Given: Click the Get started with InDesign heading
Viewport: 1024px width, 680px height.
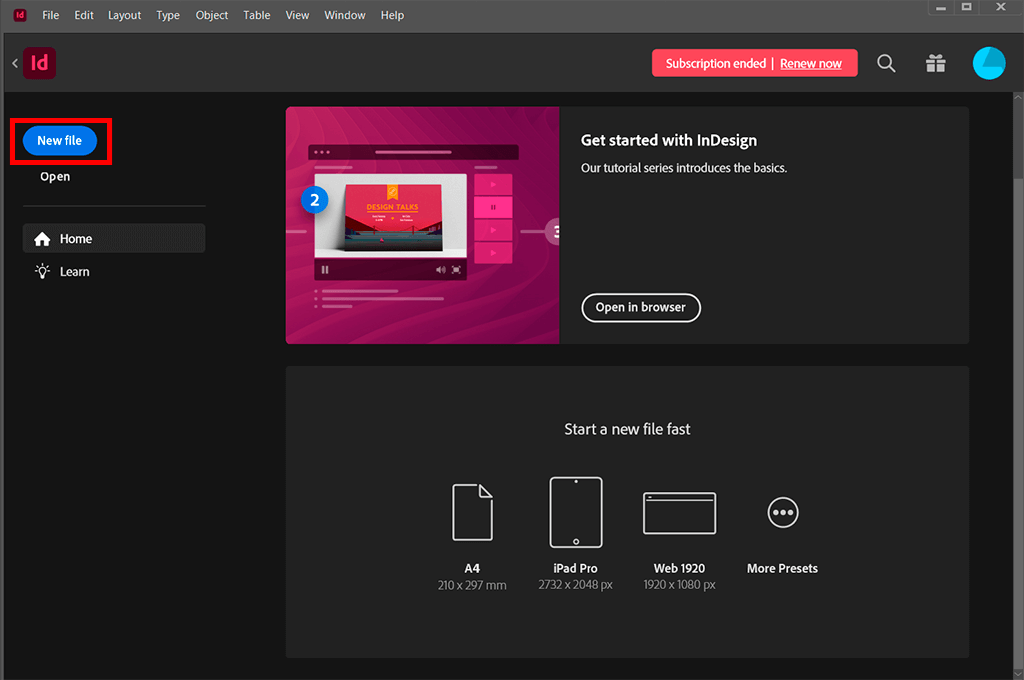Looking at the screenshot, I should point(669,140).
